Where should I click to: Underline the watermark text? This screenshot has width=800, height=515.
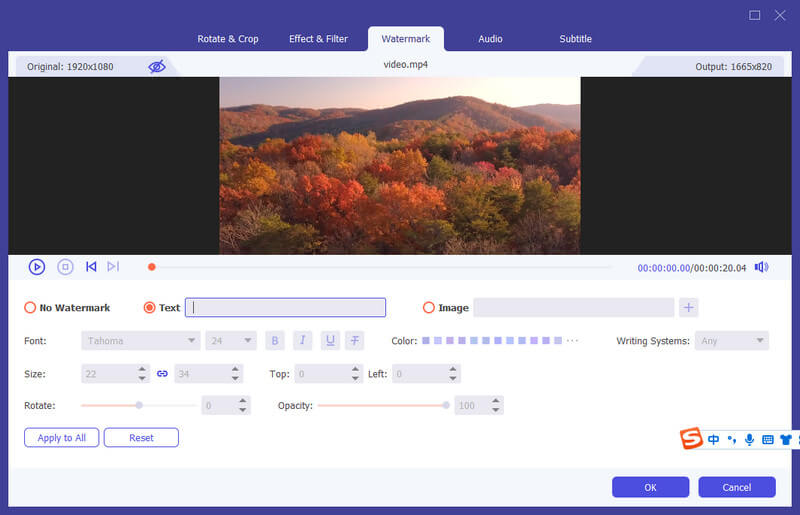pyautogui.click(x=330, y=340)
